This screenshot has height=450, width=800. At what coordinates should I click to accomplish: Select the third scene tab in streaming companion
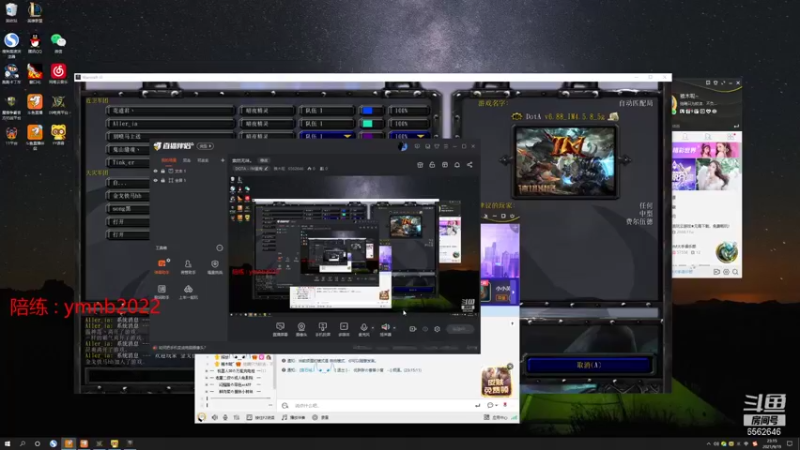click(203, 160)
